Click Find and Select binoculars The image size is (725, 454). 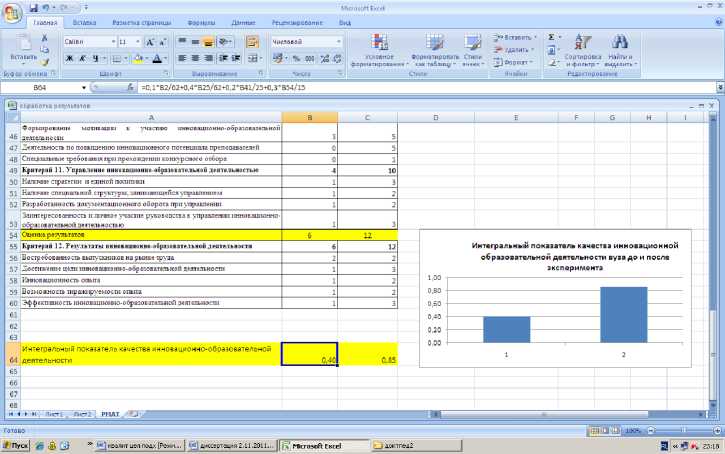(619, 45)
